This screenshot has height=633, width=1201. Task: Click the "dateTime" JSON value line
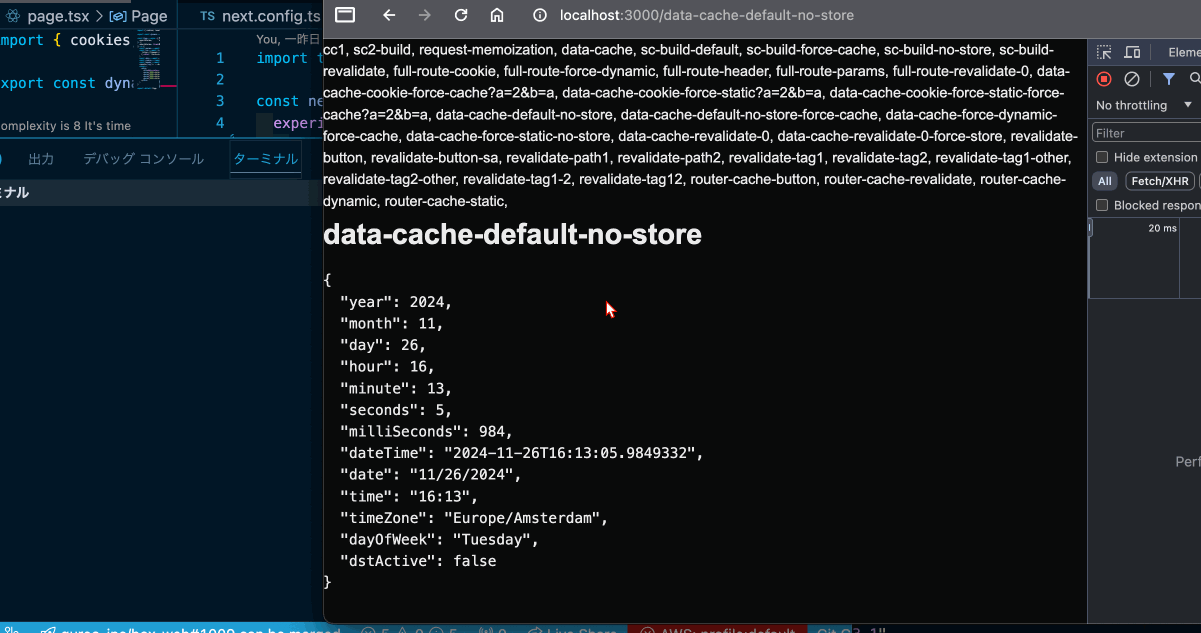click(x=522, y=453)
